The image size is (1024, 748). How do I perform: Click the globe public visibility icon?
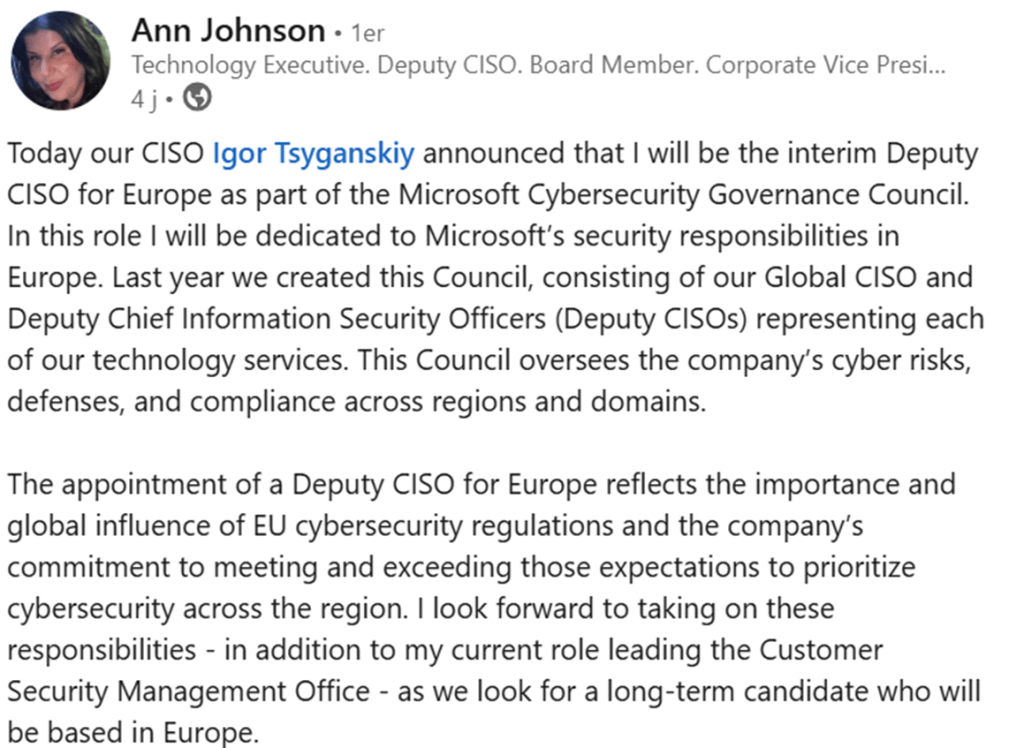[x=199, y=97]
